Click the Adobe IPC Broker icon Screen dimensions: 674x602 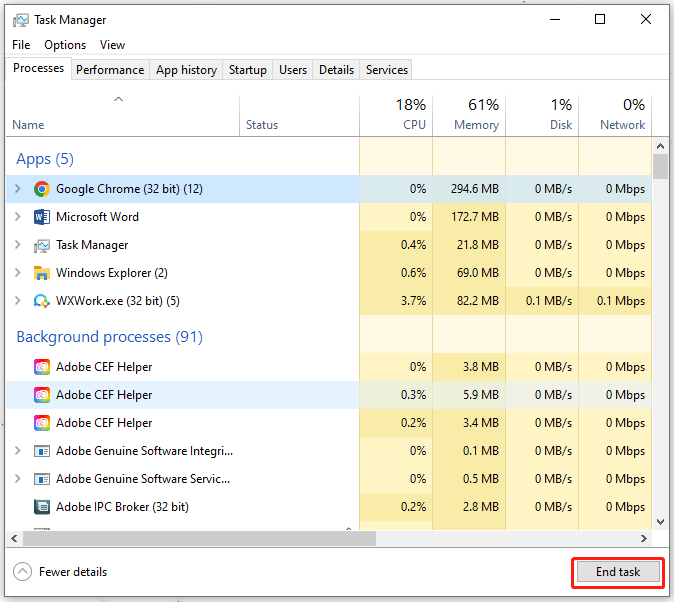41,507
